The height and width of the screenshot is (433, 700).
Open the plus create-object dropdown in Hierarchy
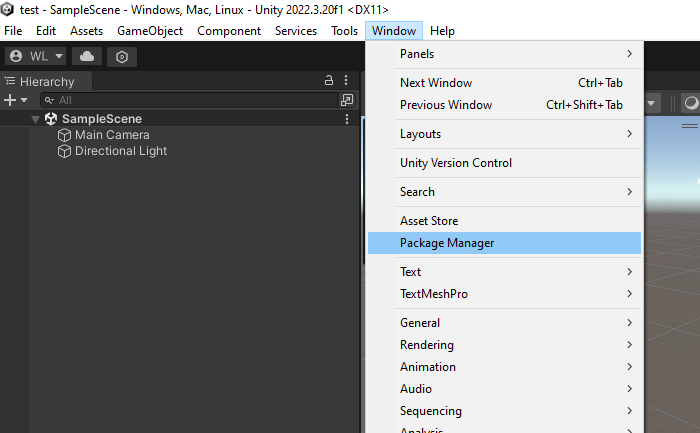click(16, 100)
